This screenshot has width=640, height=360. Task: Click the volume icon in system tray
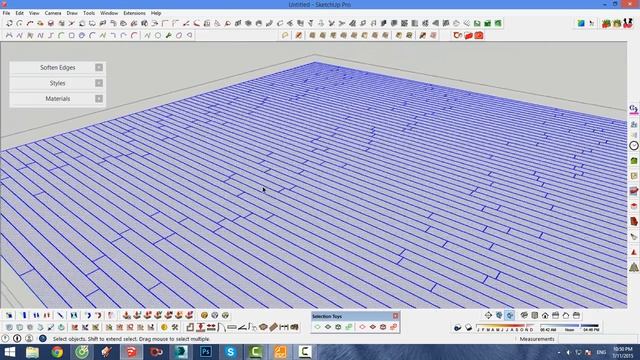click(x=568, y=352)
